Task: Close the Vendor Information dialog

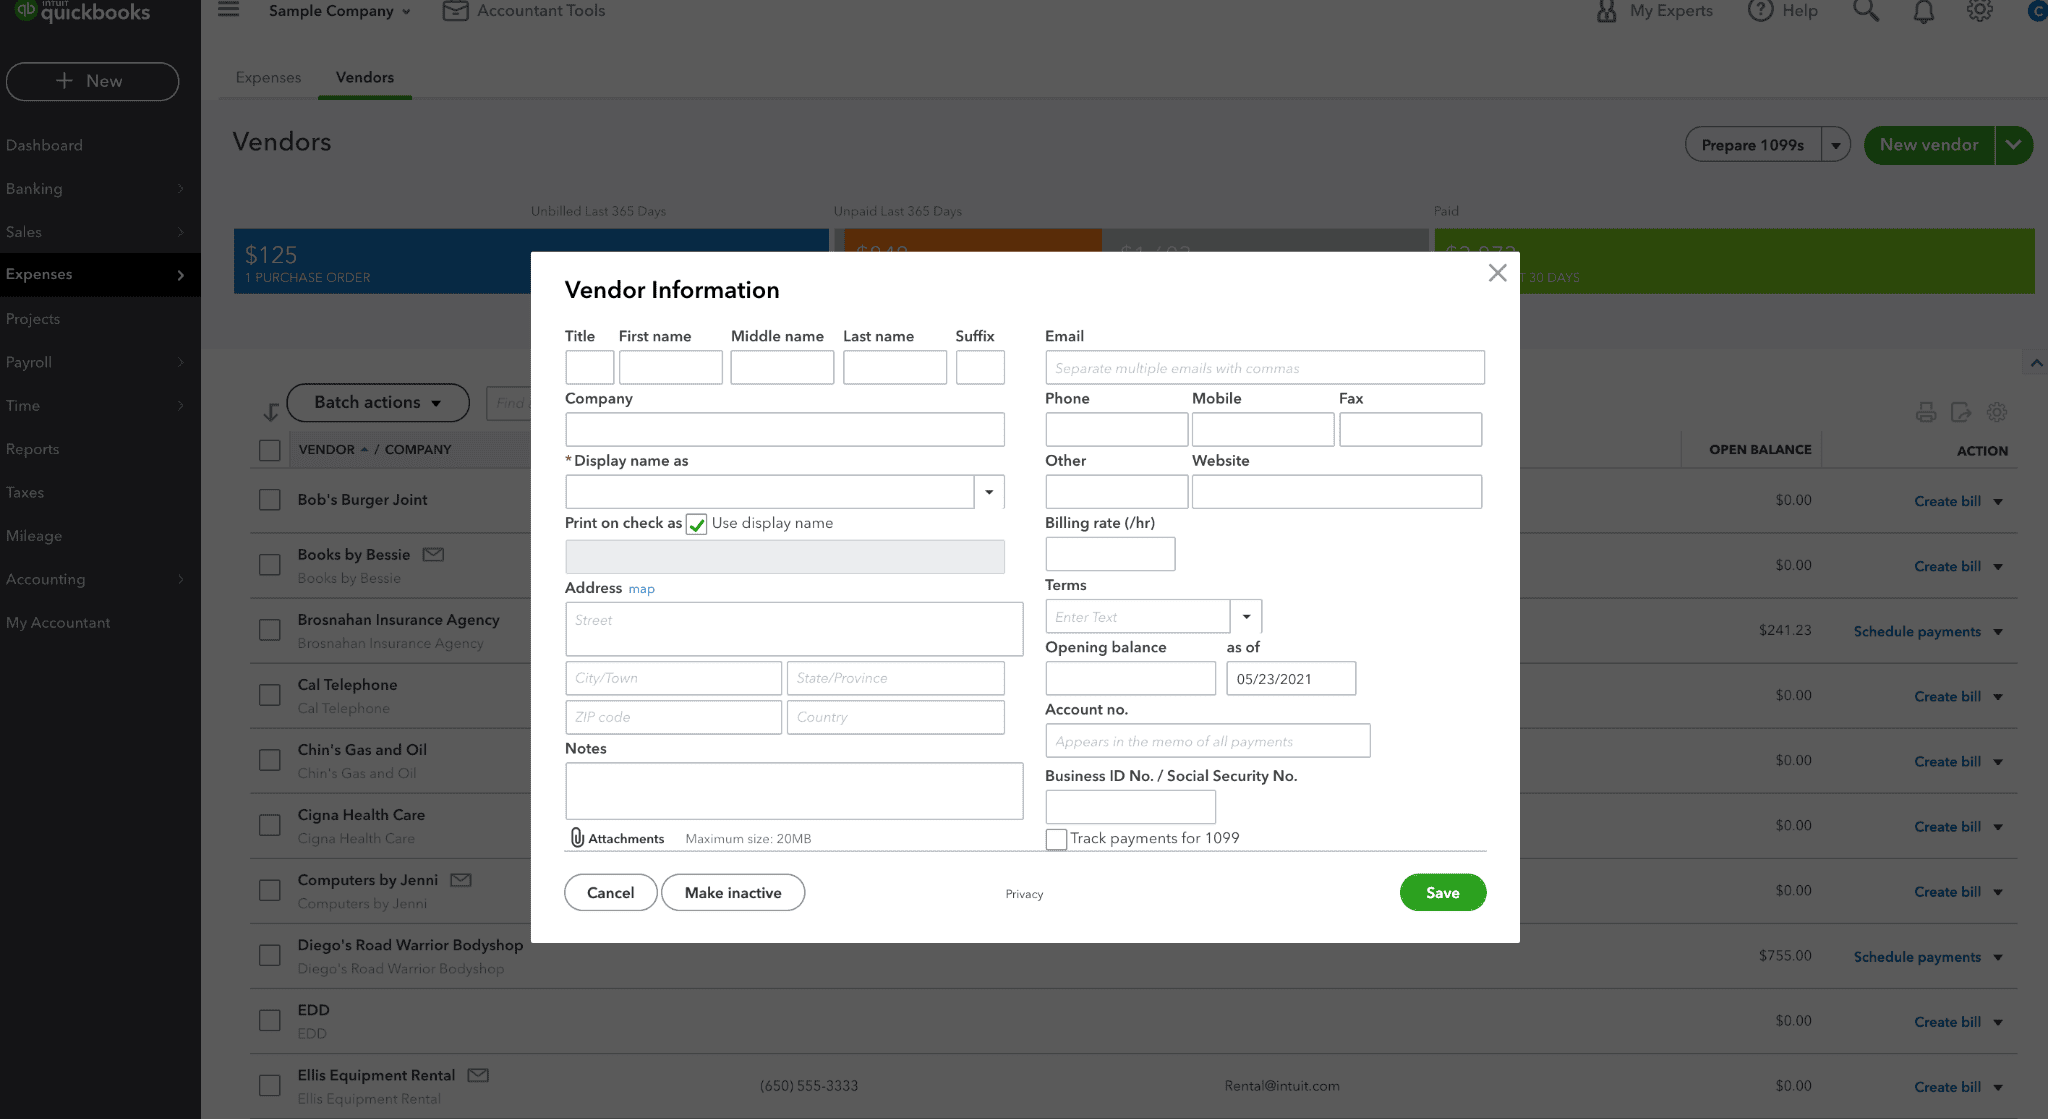Action: [x=1497, y=273]
